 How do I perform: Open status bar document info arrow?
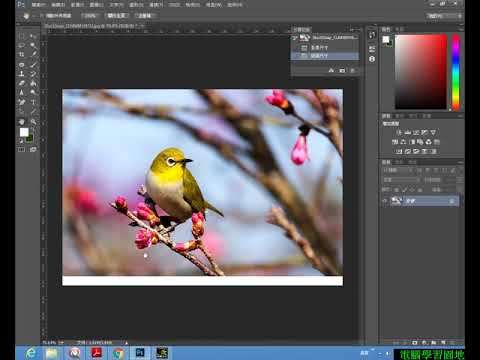pyautogui.click(x=126, y=342)
